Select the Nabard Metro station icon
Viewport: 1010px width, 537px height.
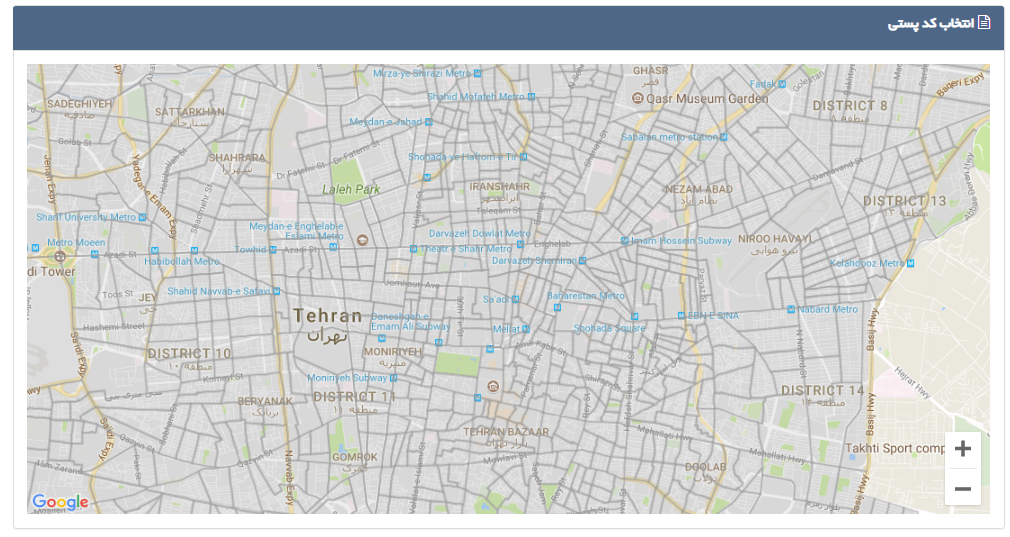pyautogui.click(x=791, y=310)
